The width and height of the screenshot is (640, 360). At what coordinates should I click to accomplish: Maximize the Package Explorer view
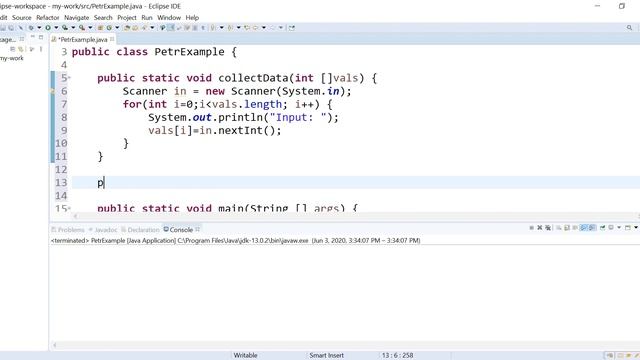[41, 38]
